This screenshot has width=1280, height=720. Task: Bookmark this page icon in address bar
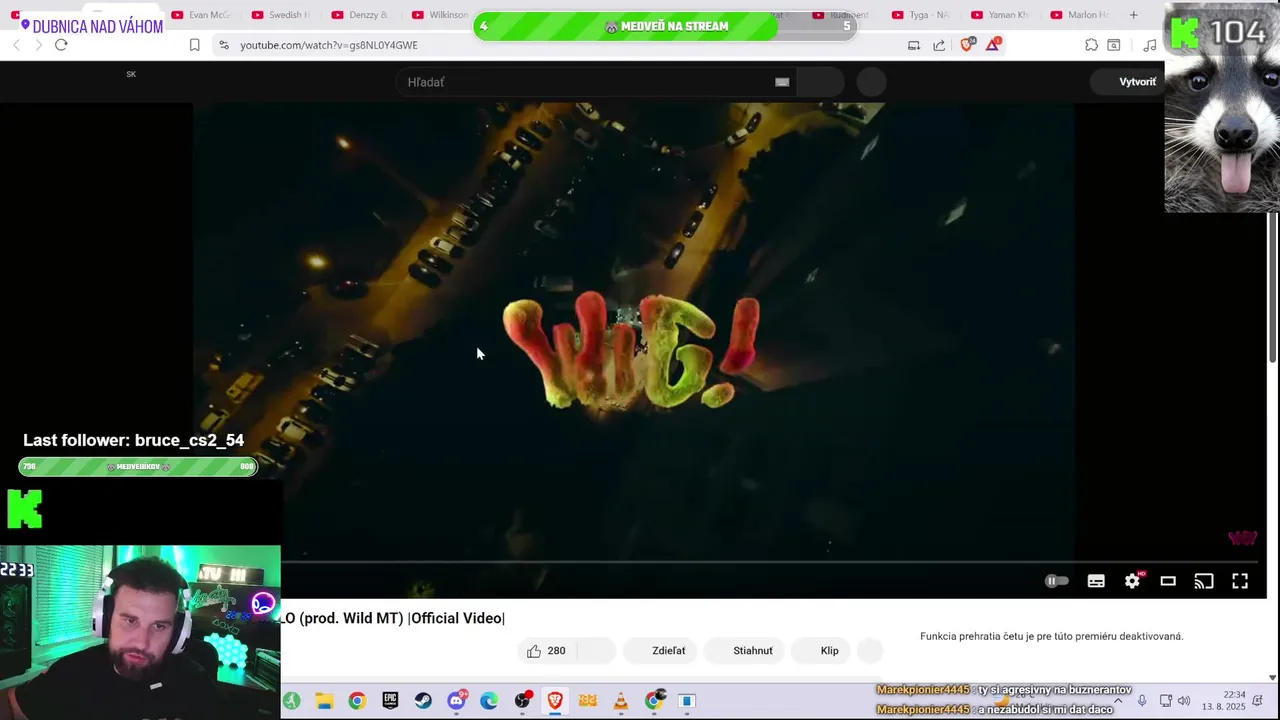pyautogui.click(x=194, y=45)
